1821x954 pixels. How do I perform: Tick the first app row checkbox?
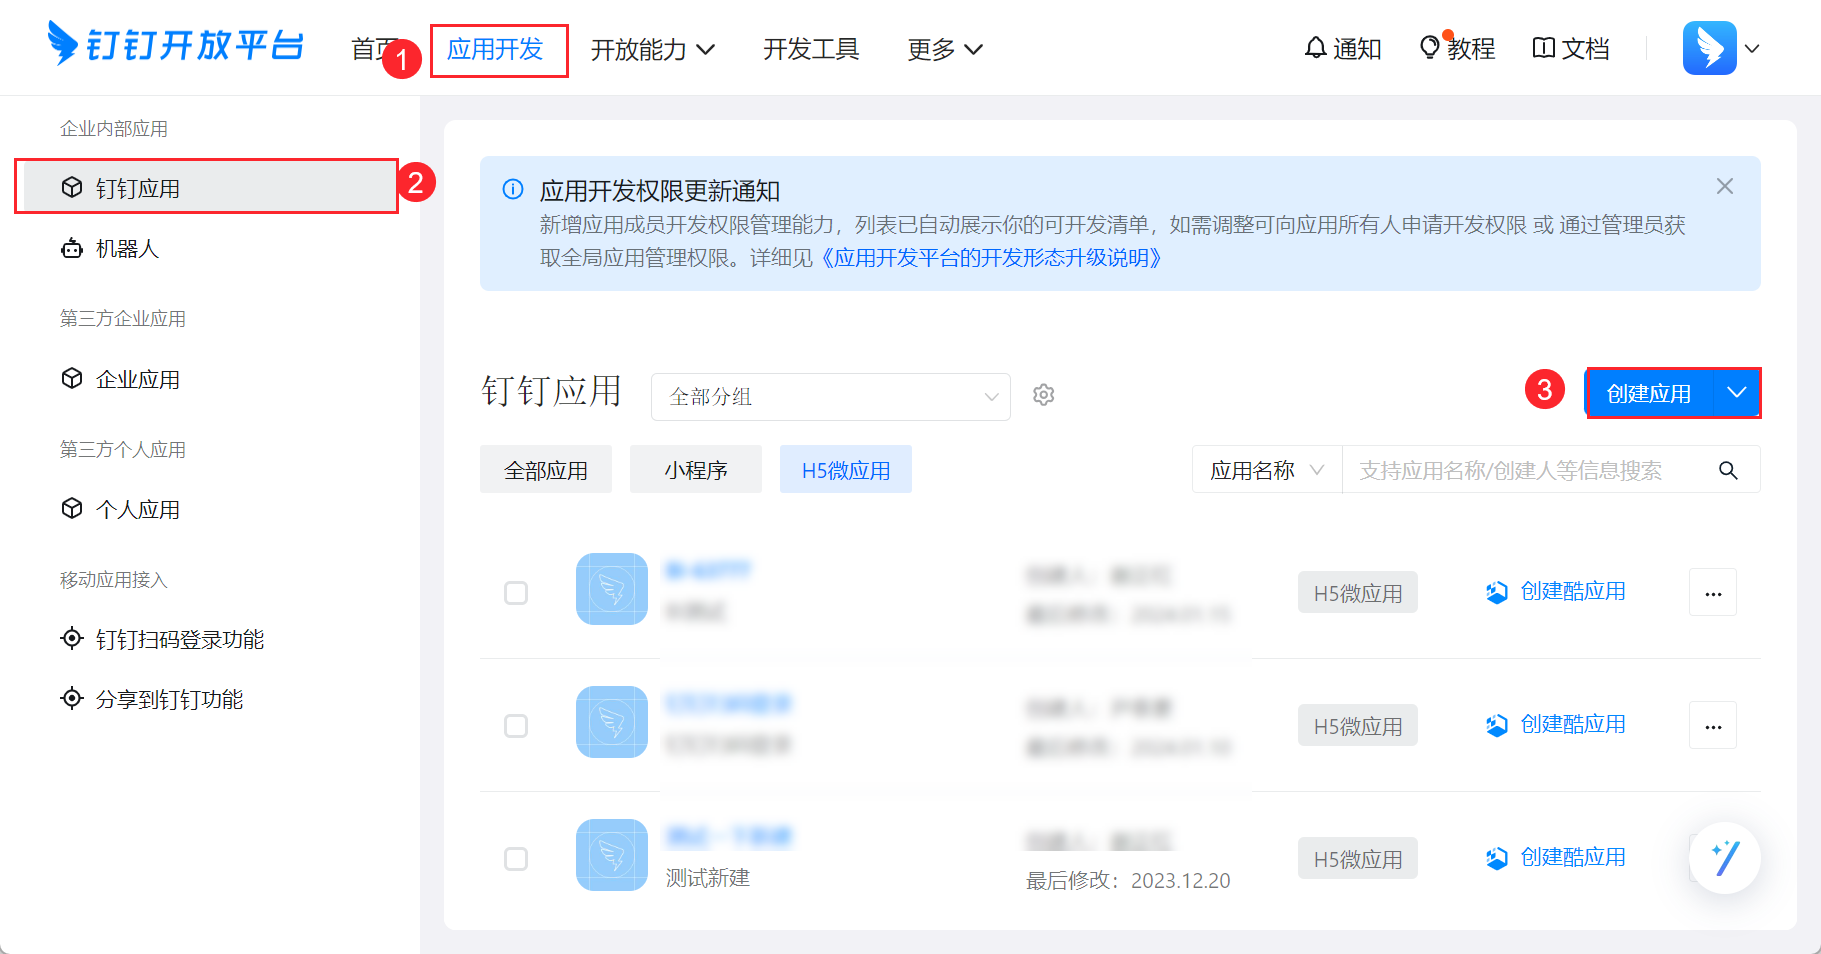[x=516, y=593]
